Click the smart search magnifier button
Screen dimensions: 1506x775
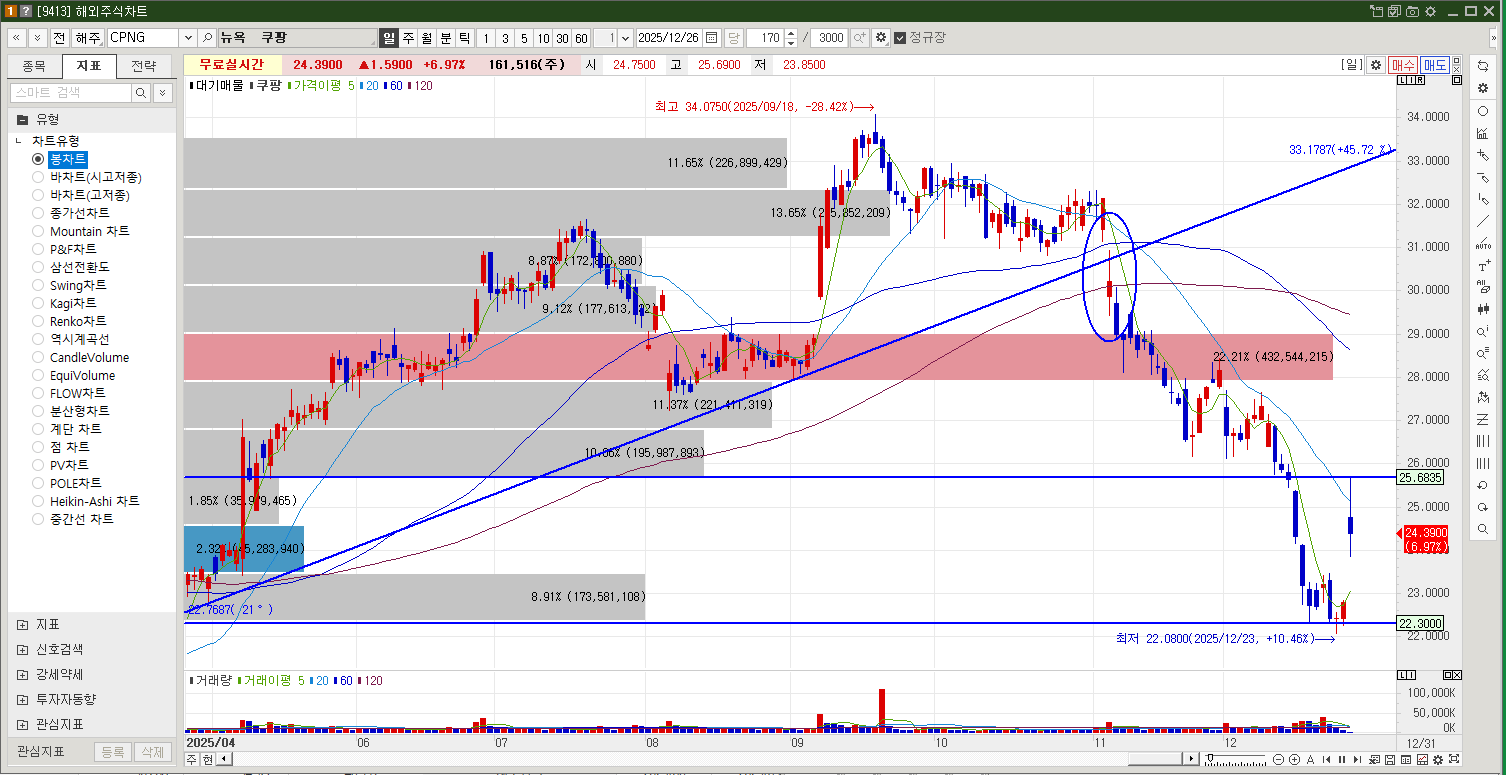click(141, 92)
